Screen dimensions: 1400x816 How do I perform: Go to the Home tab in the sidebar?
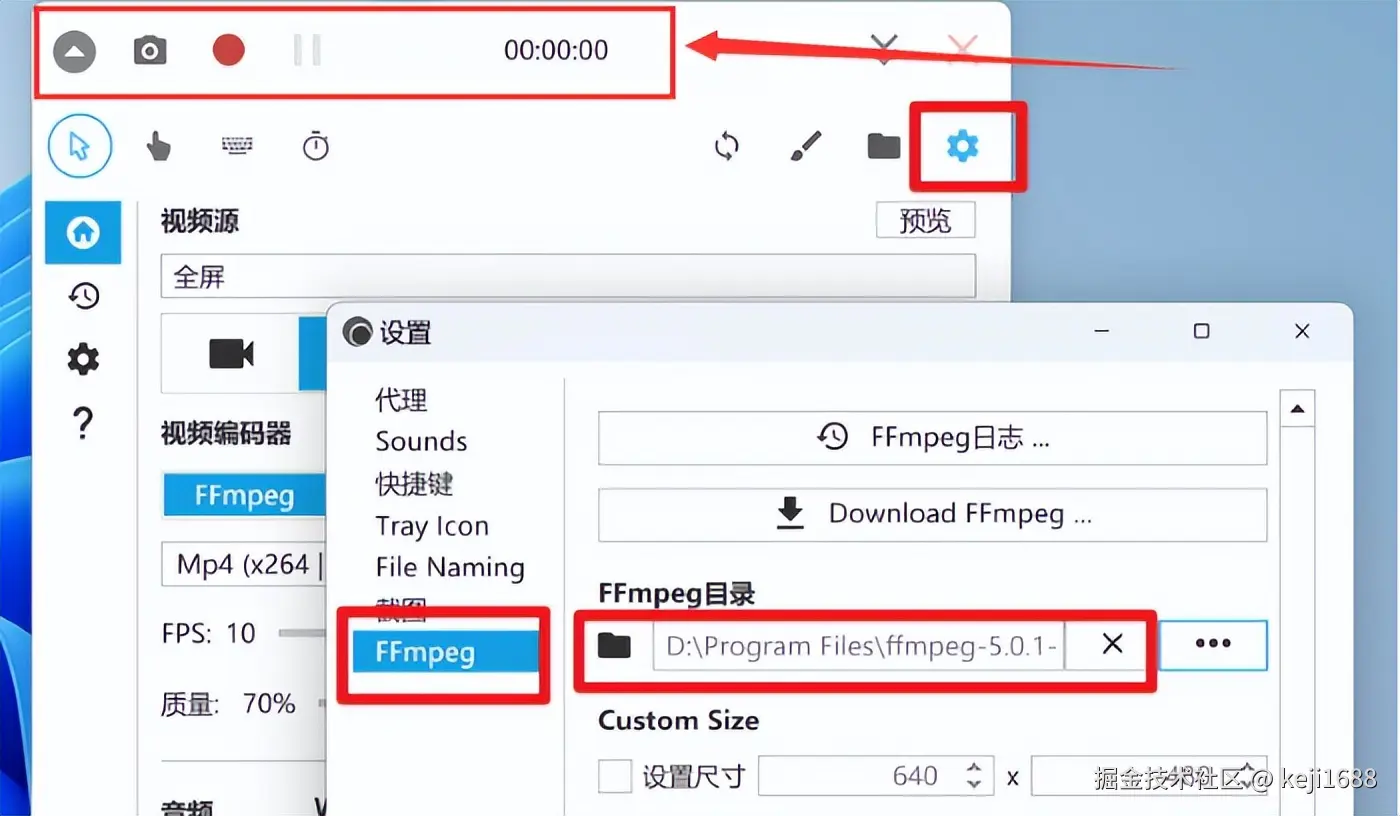(83, 233)
